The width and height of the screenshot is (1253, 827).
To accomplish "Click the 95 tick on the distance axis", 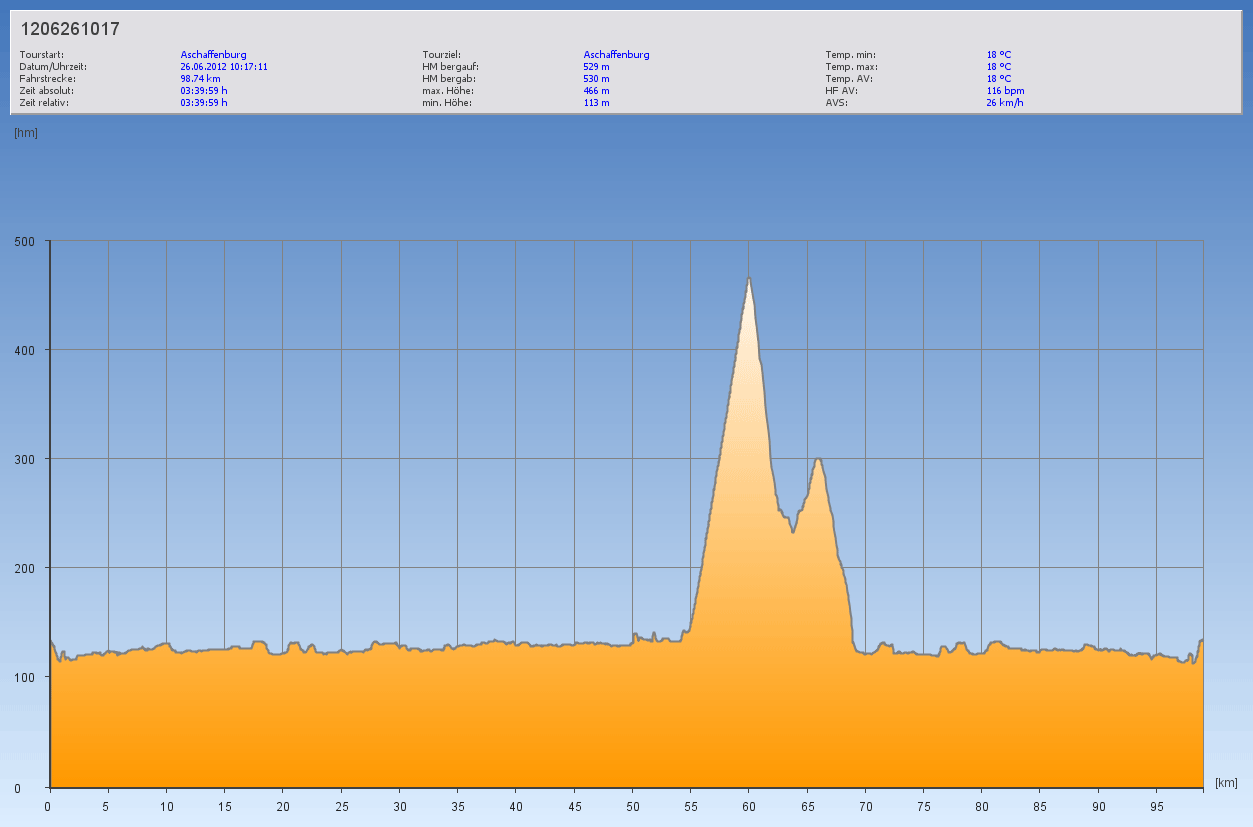I will coord(1156,805).
